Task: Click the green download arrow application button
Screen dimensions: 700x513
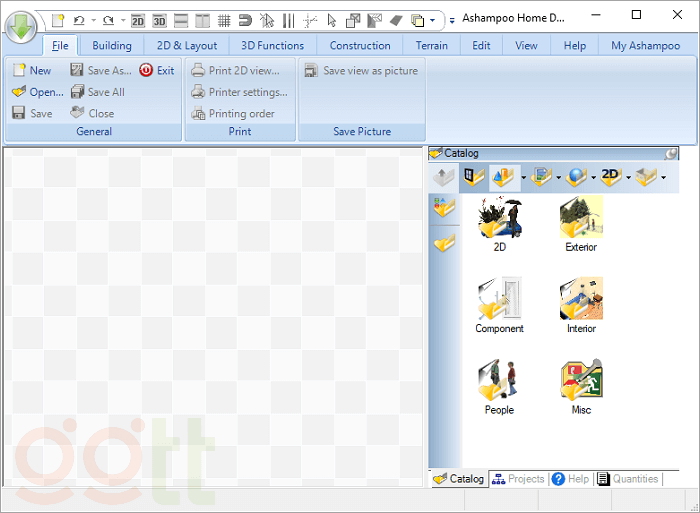Action: coord(21,24)
